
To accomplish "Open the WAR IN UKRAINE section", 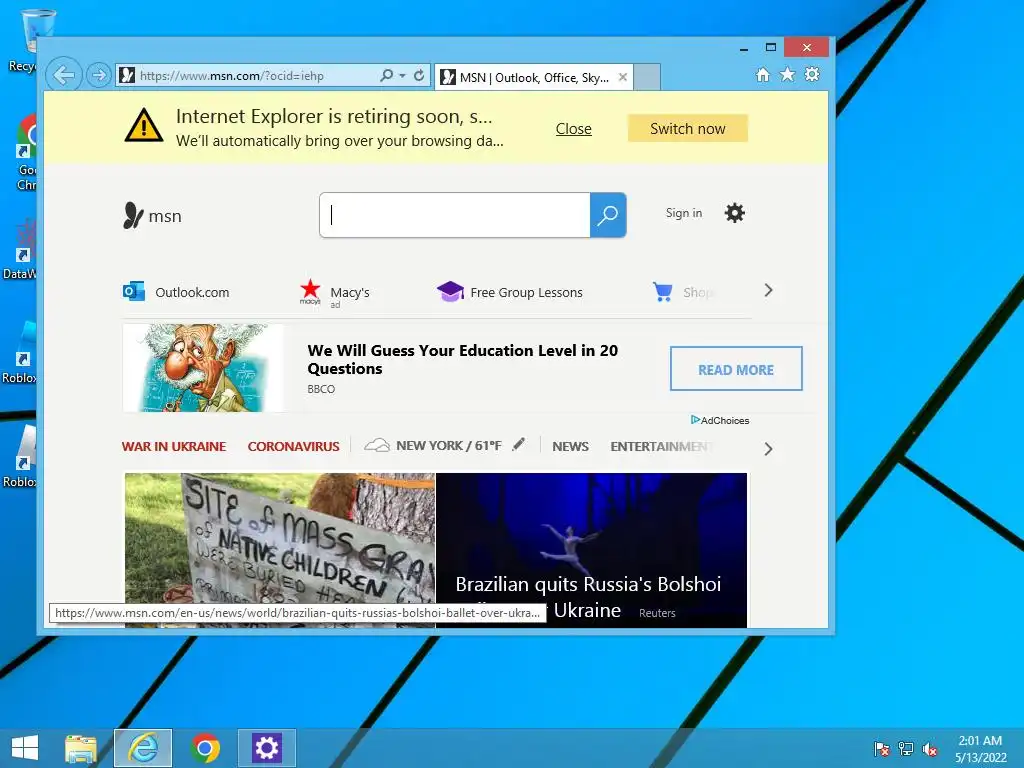I will click(x=174, y=447).
